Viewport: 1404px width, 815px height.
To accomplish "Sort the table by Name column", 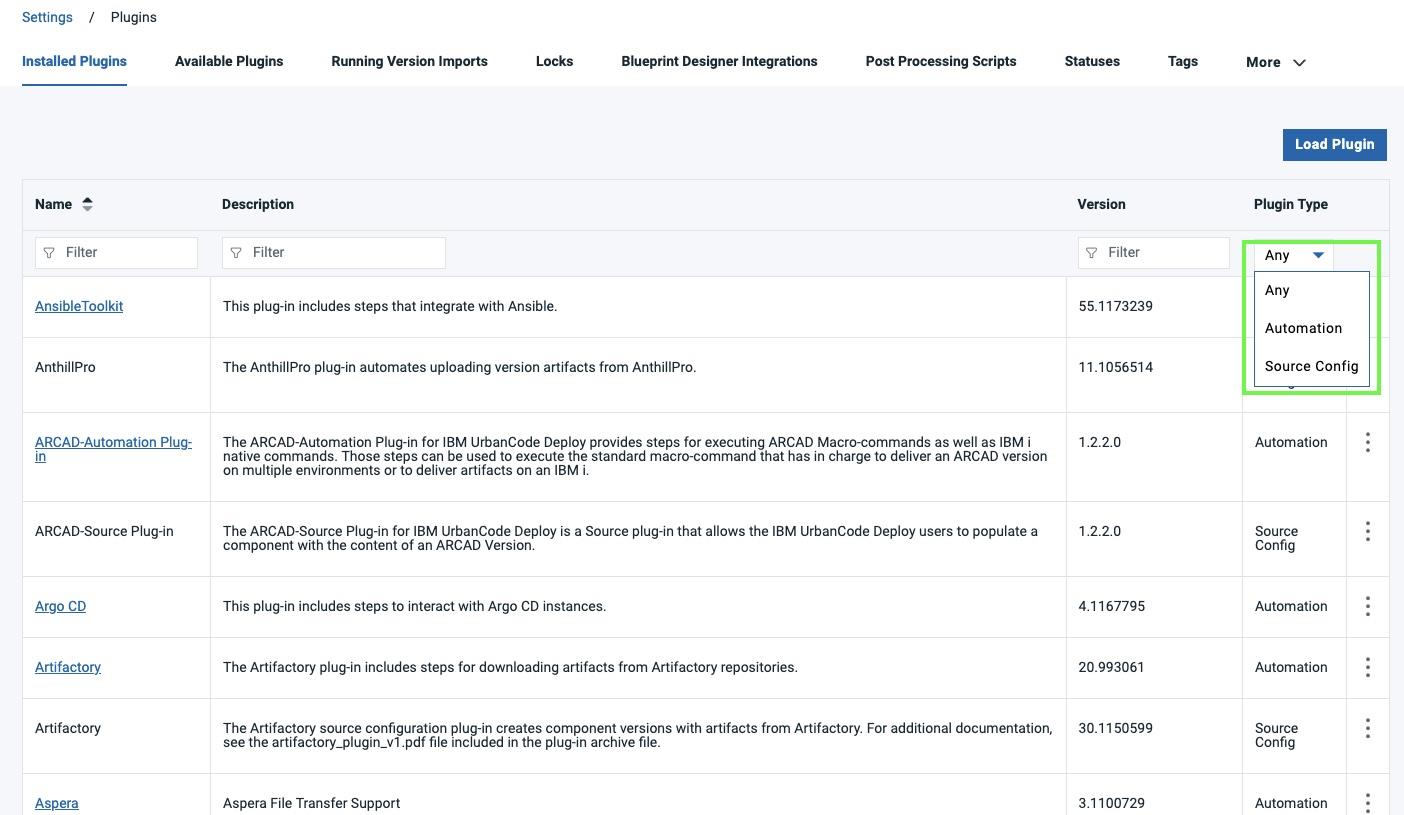I will pos(87,204).
